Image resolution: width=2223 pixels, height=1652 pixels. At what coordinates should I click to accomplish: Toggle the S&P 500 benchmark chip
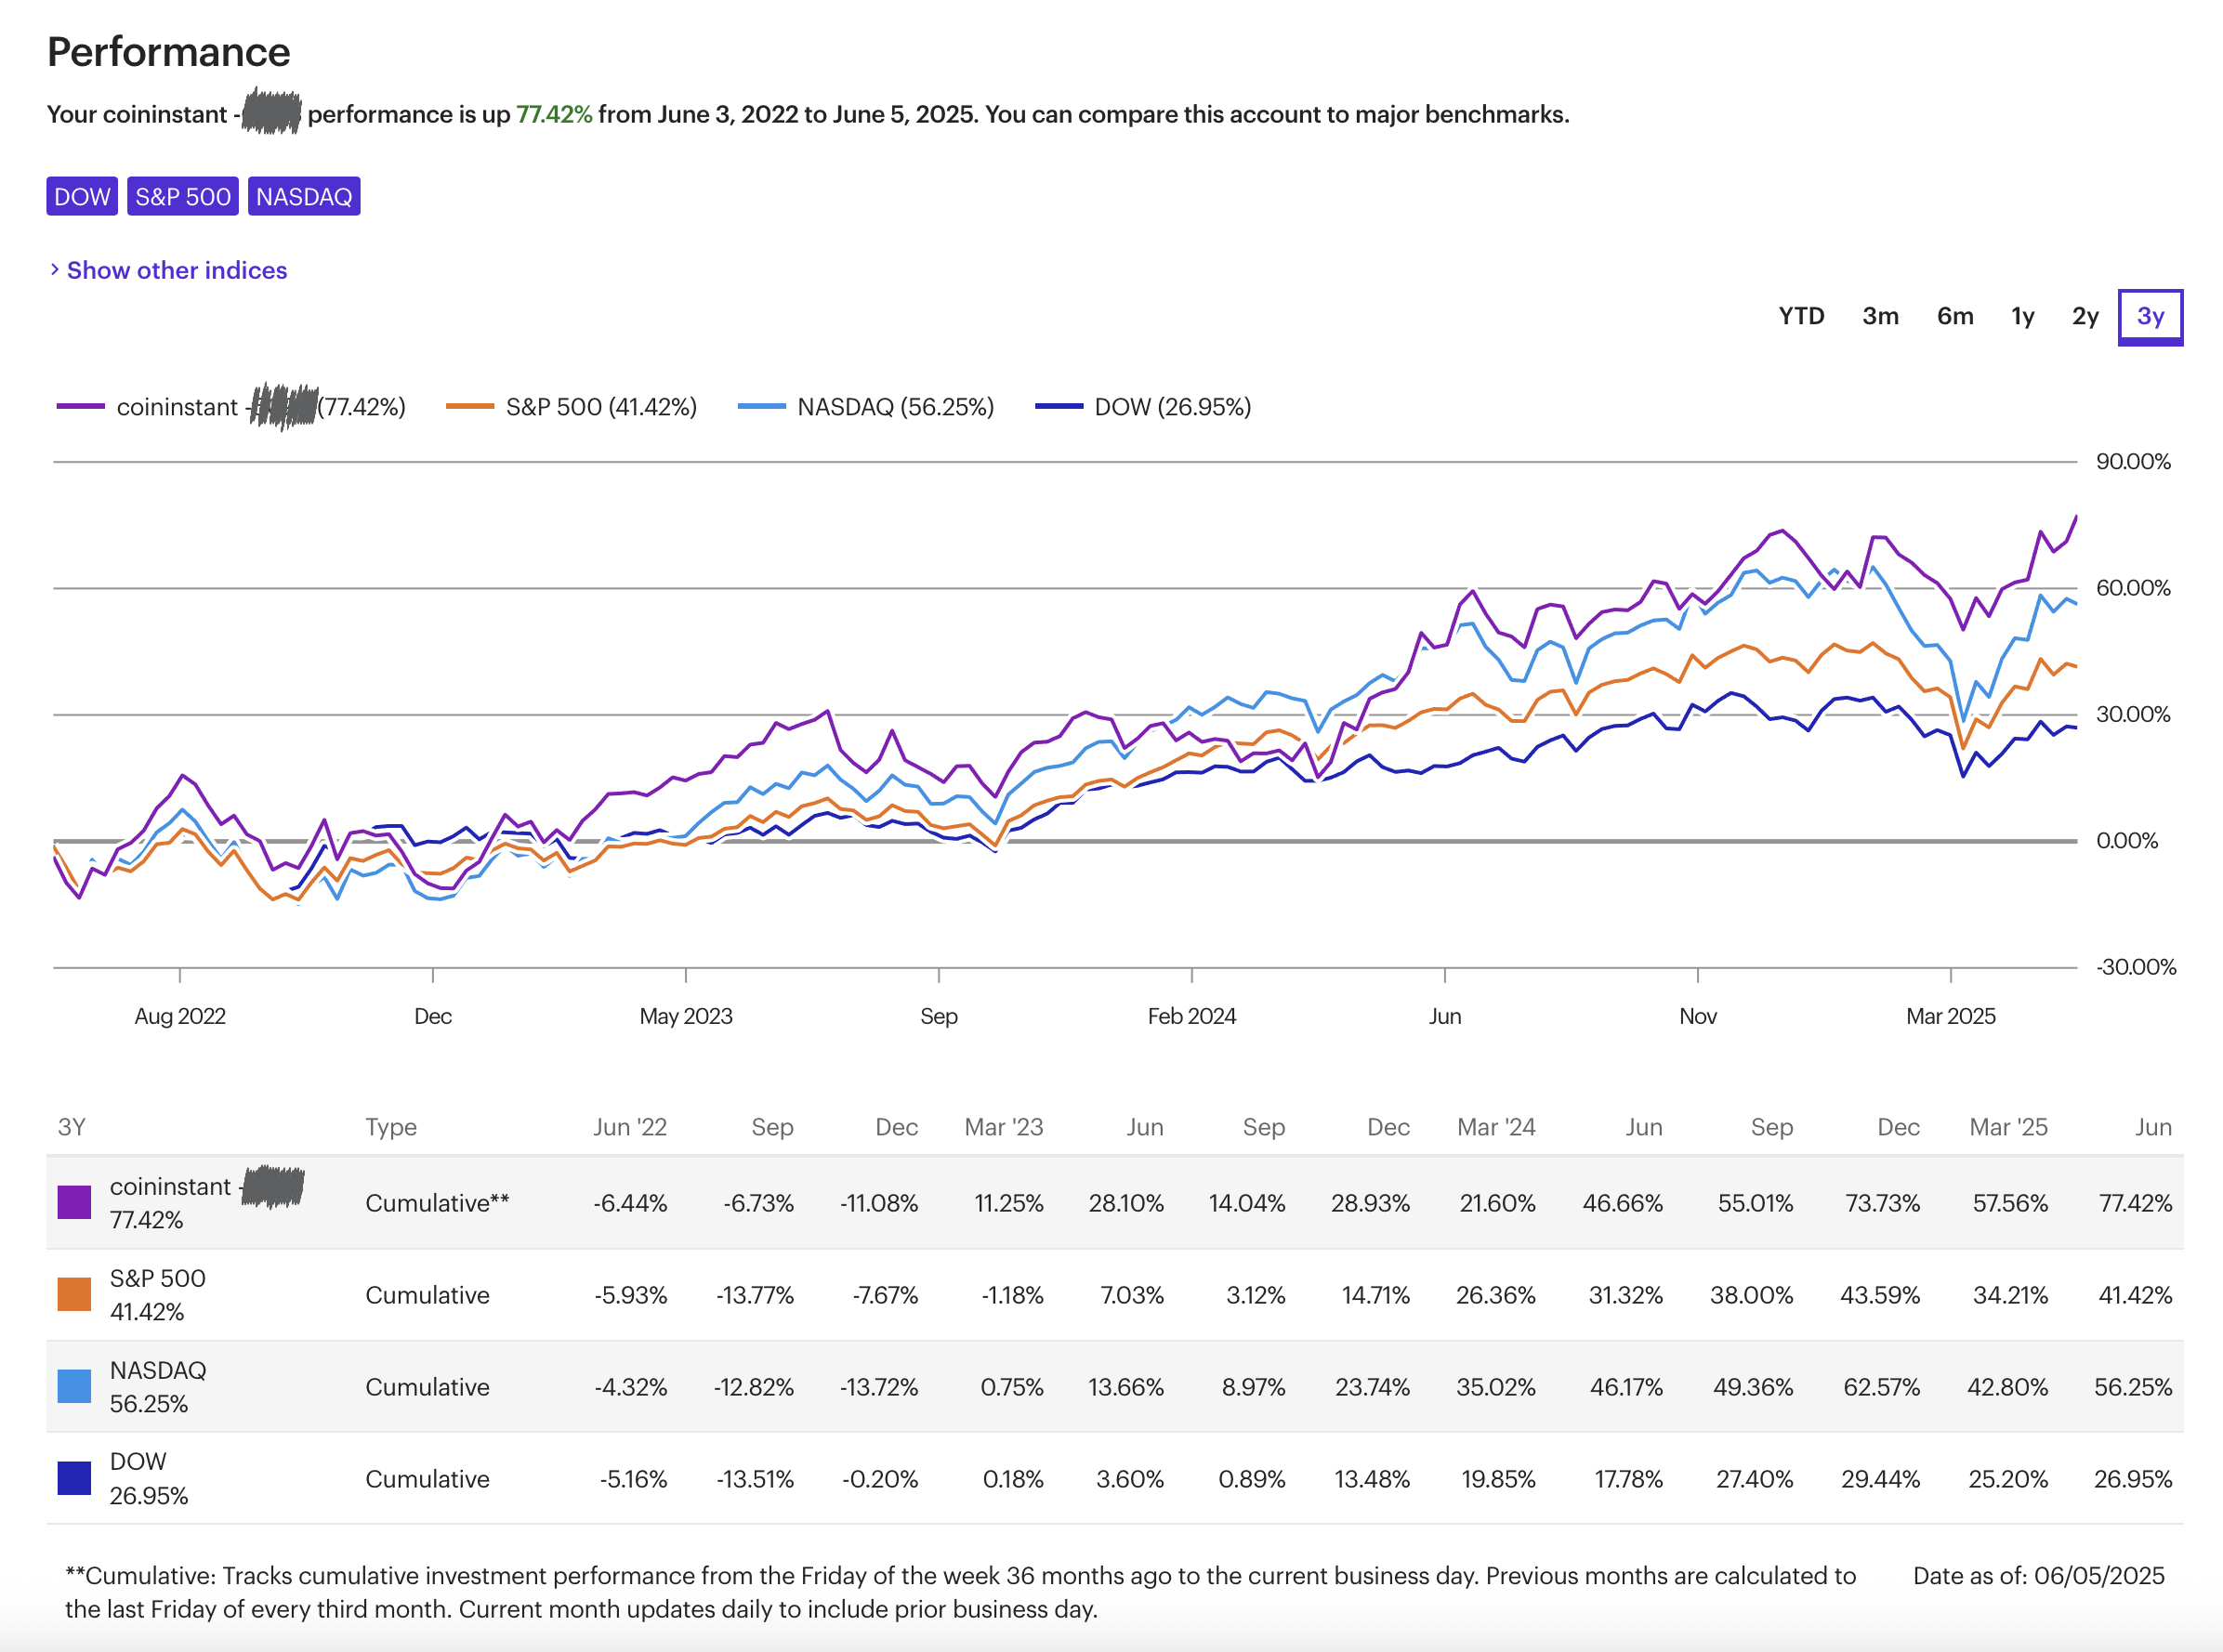pos(183,196)
